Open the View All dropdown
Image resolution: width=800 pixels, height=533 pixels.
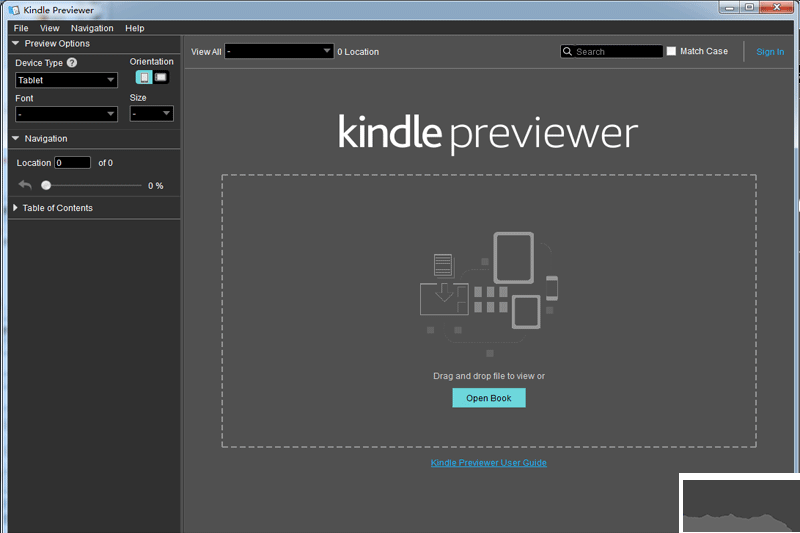(279, 51)
